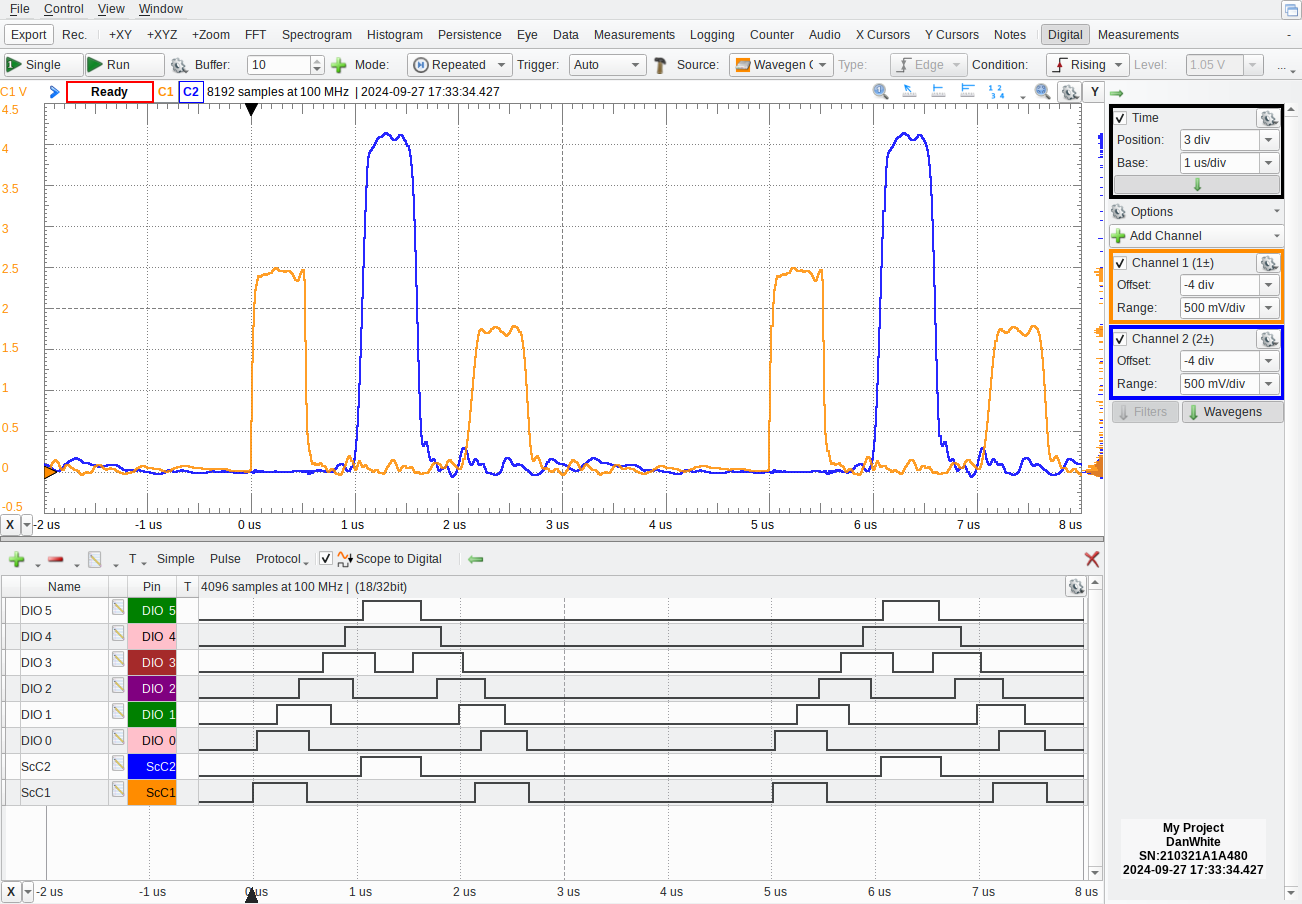This screenshot has height=904, width=1302.
Task: Click the blue arrow left of Ready
Action: click(54, 92)
